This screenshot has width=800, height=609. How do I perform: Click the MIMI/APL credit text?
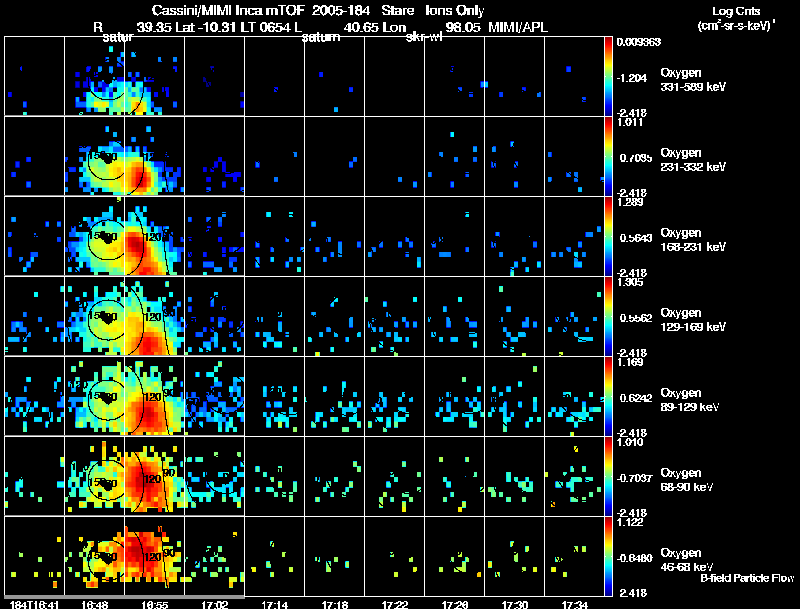click(518, 27)
